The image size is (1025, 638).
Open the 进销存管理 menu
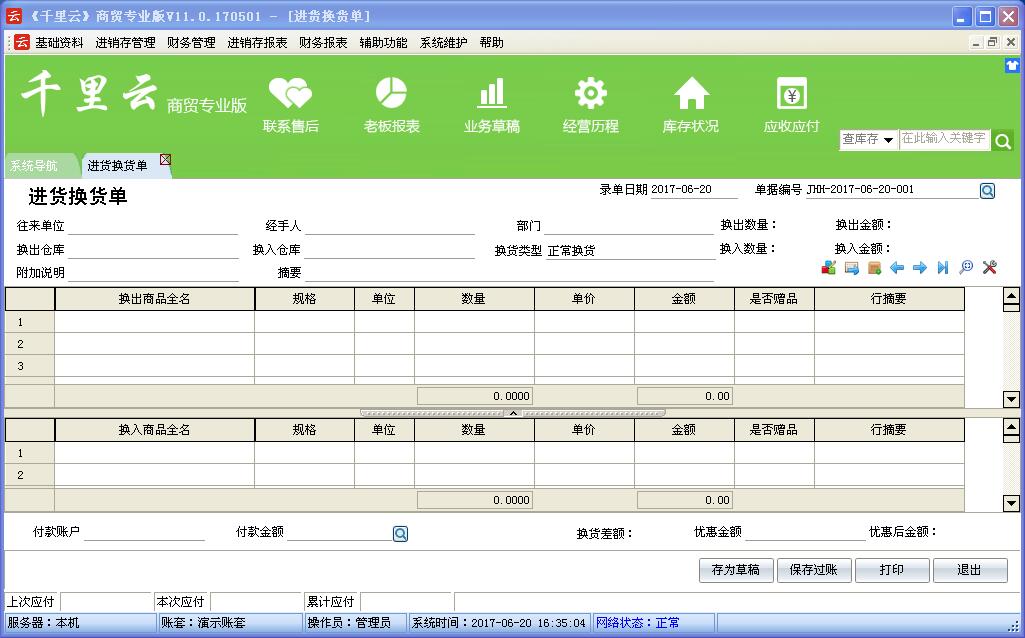(x=125, y=43)
